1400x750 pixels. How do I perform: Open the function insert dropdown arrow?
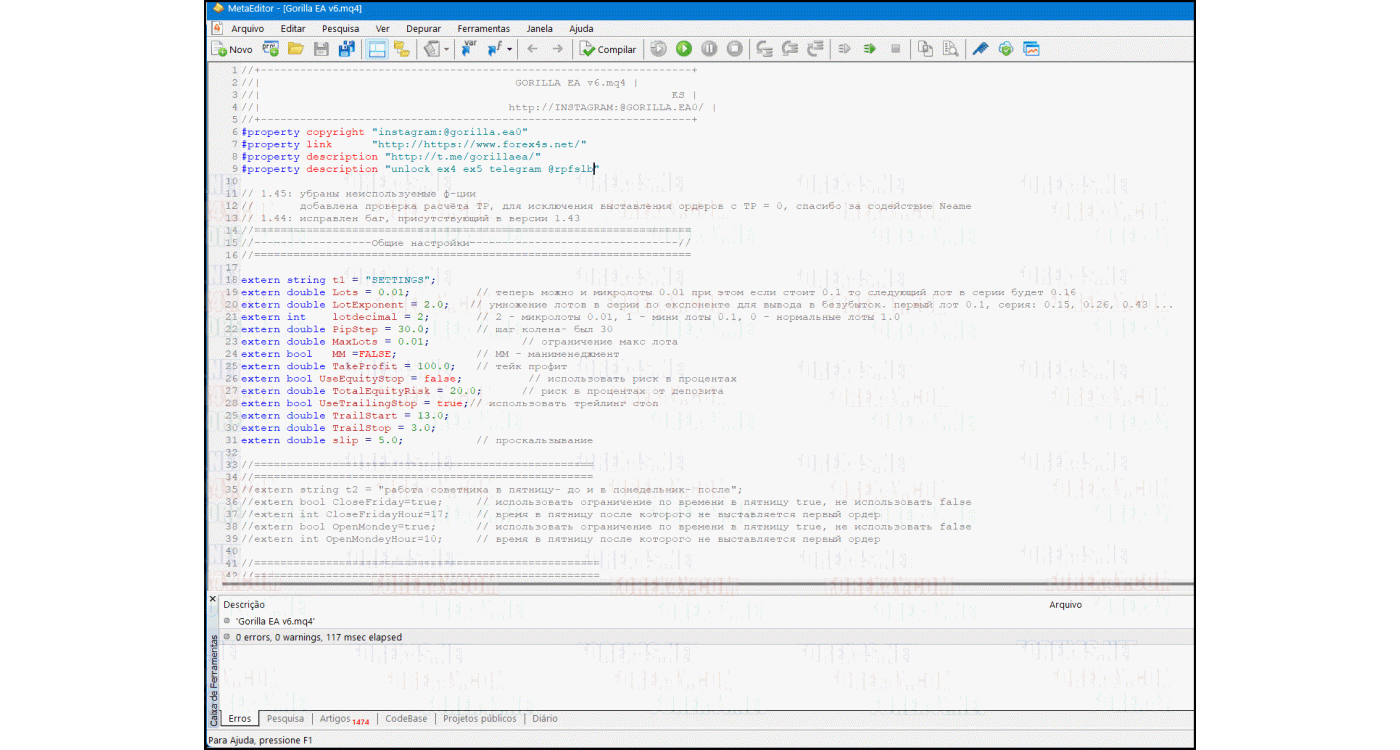[509, 49]
